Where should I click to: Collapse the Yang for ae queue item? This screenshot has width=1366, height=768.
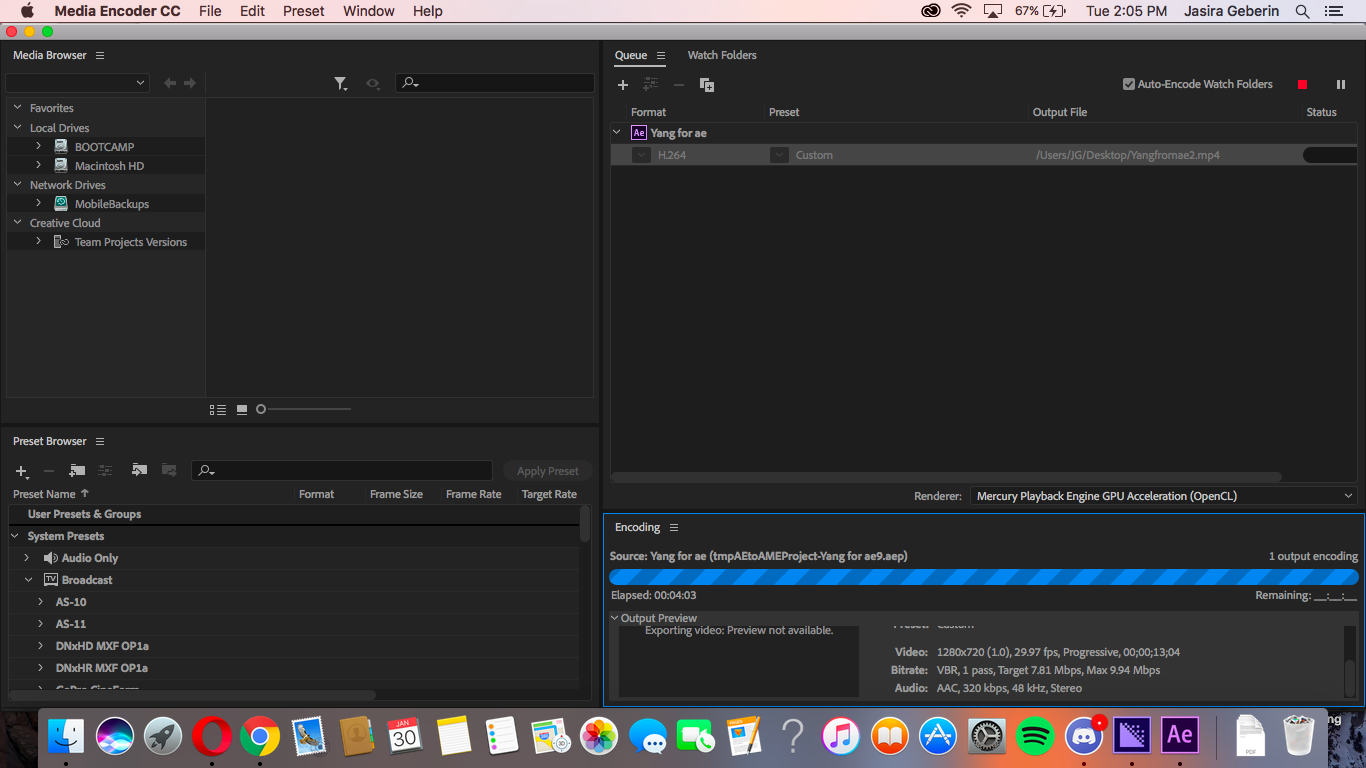(617, 132)
